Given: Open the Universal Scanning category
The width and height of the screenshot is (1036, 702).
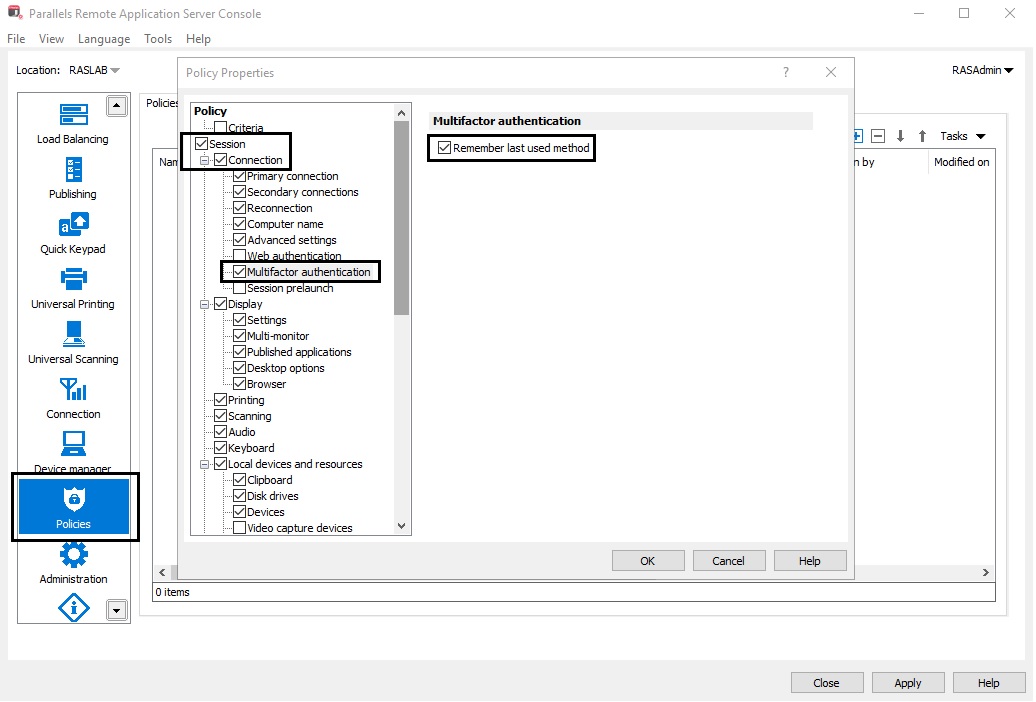Looking at the screenshot, I should [73, 343].
